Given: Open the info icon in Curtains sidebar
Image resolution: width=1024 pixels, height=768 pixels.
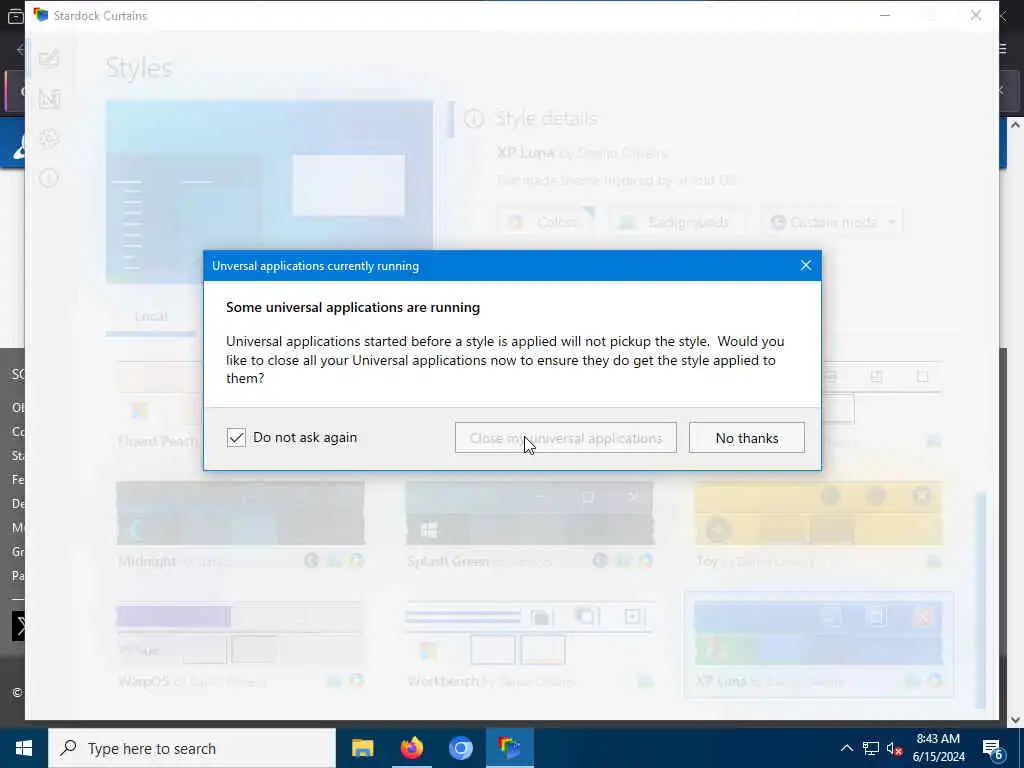Looking at the screenshot, I should [x=49, y=178].
